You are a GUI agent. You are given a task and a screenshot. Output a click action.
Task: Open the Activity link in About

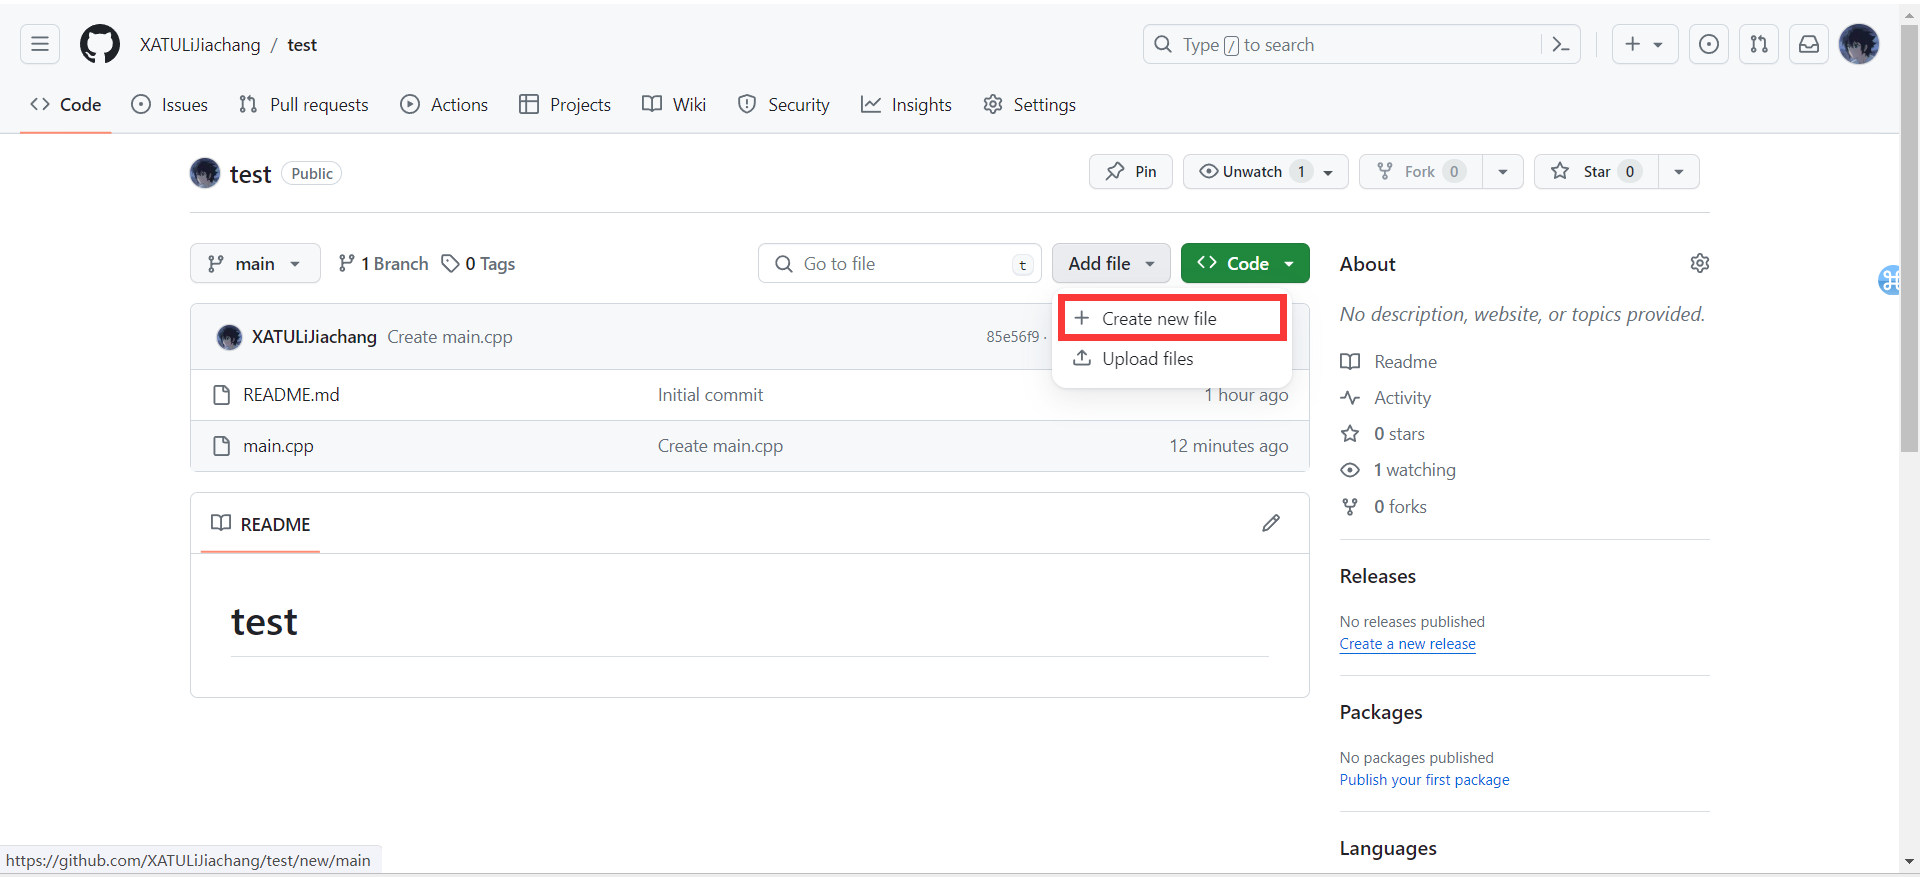coord(1386,397)
